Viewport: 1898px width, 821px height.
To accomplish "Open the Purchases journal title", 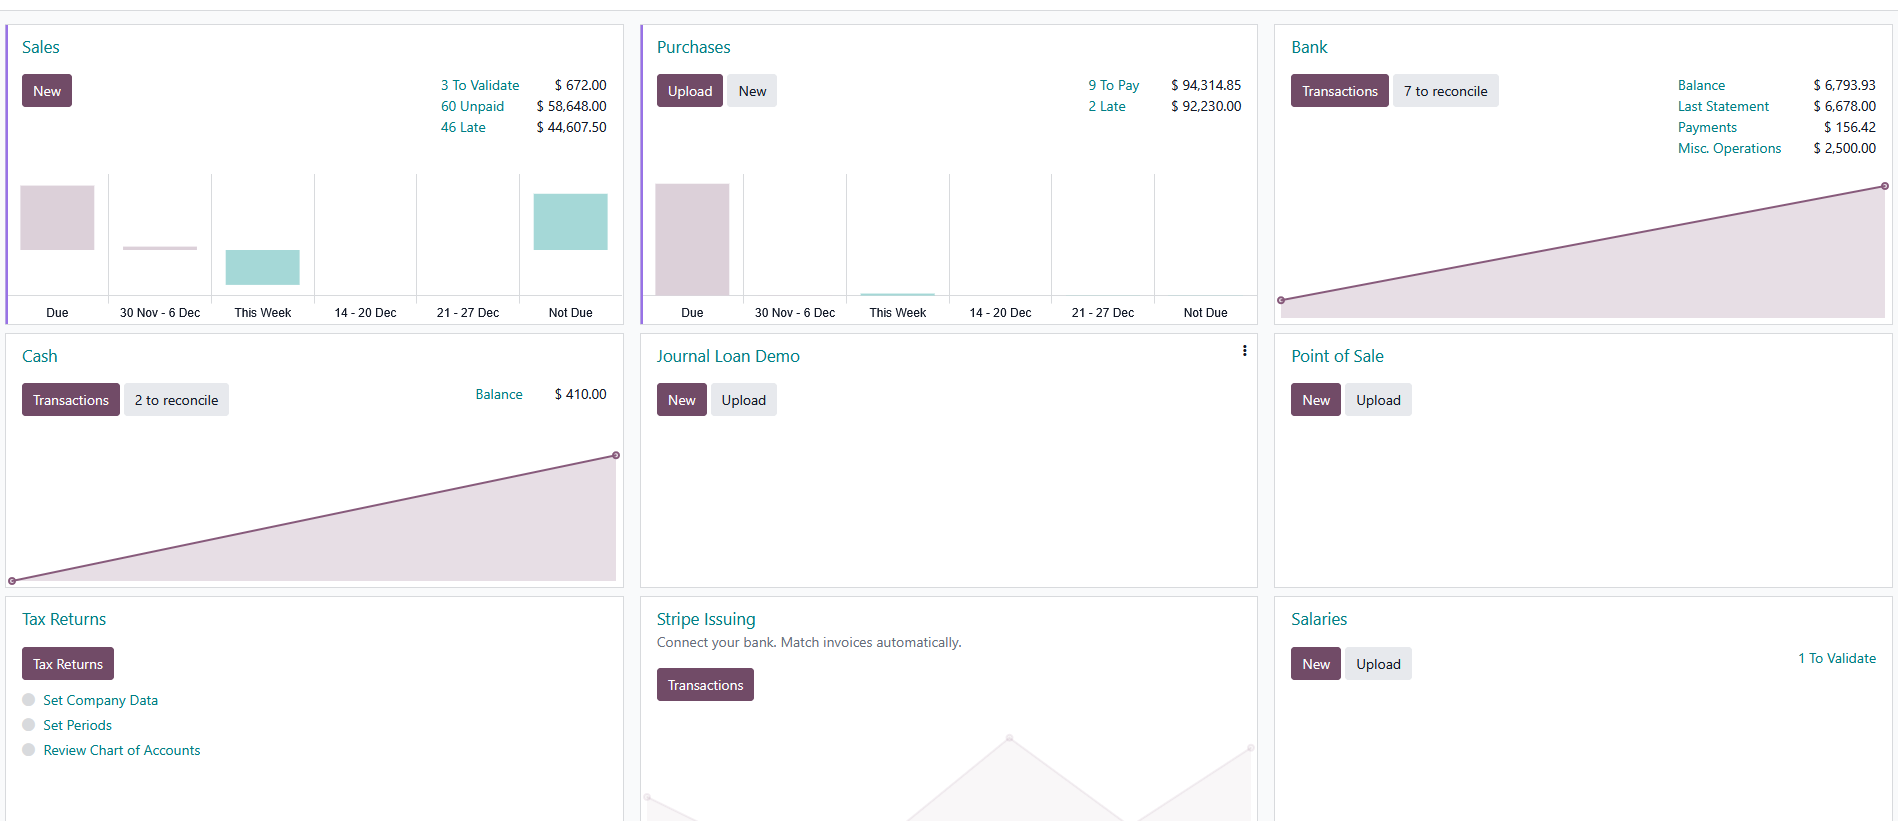I will (x=693, y=47).
